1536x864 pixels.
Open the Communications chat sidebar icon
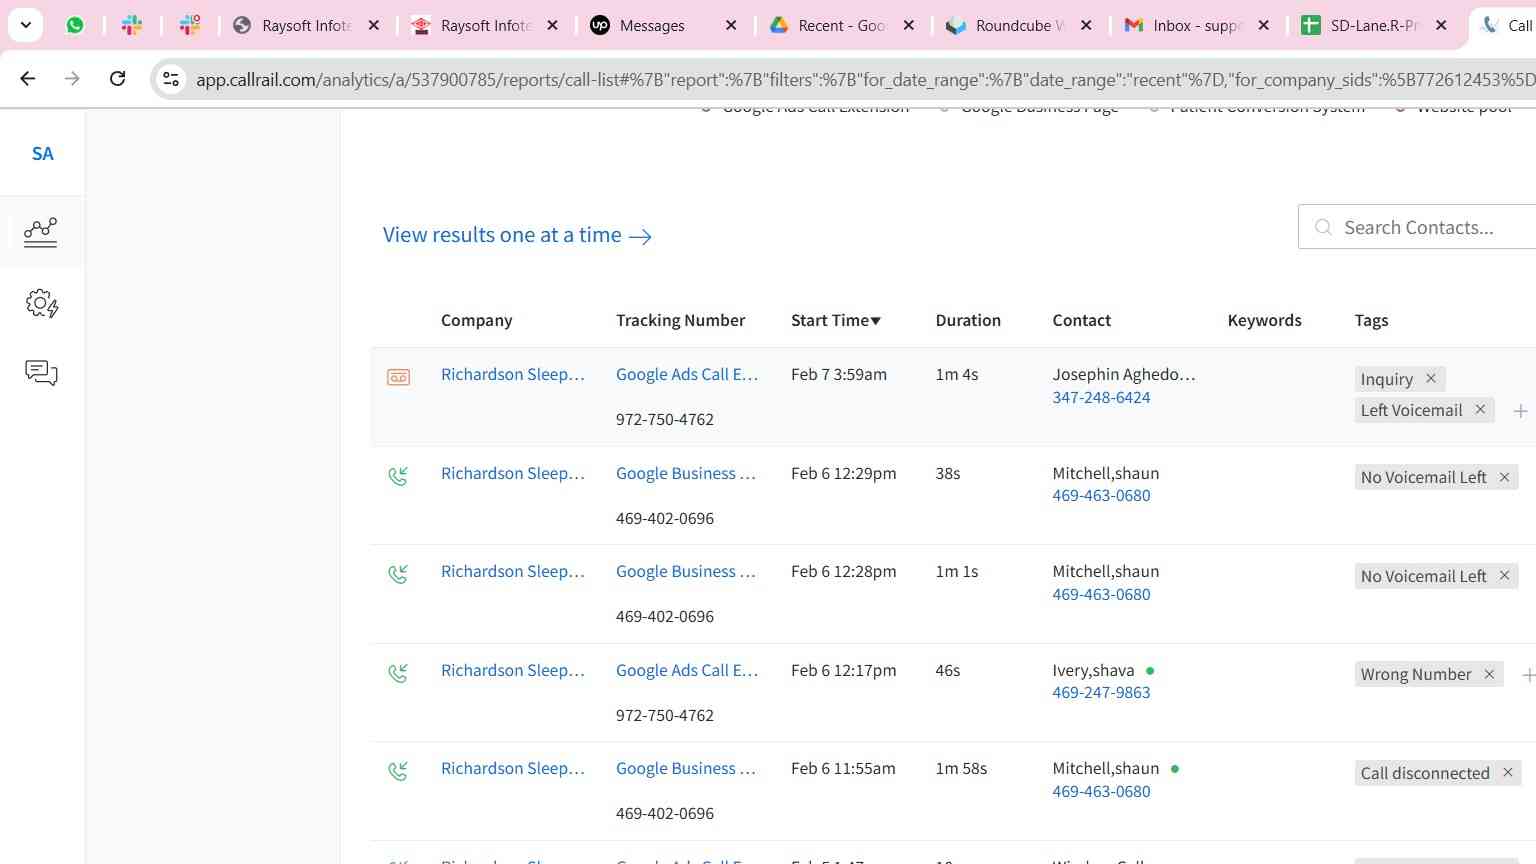(x=41, y=373)
